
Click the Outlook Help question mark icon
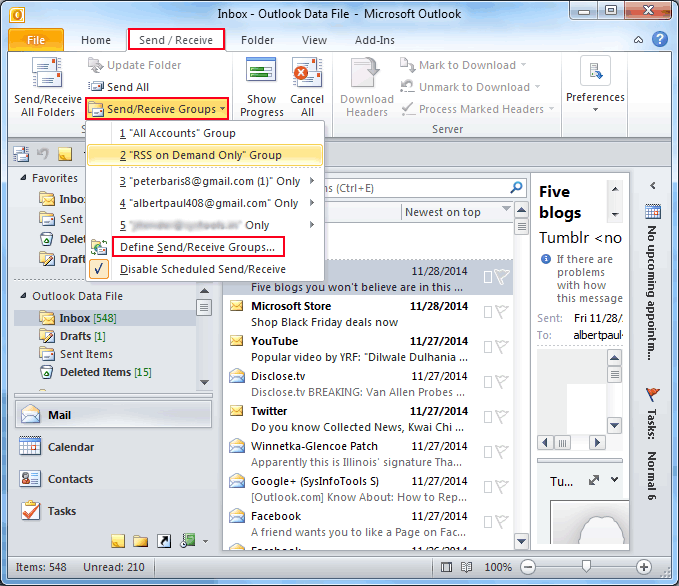660,39
